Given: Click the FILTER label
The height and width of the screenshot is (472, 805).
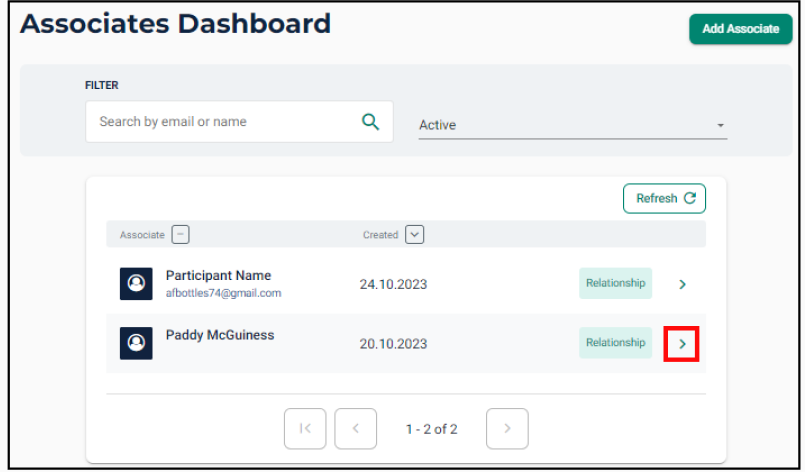Looking at the screenshot, I should point(102,85).
